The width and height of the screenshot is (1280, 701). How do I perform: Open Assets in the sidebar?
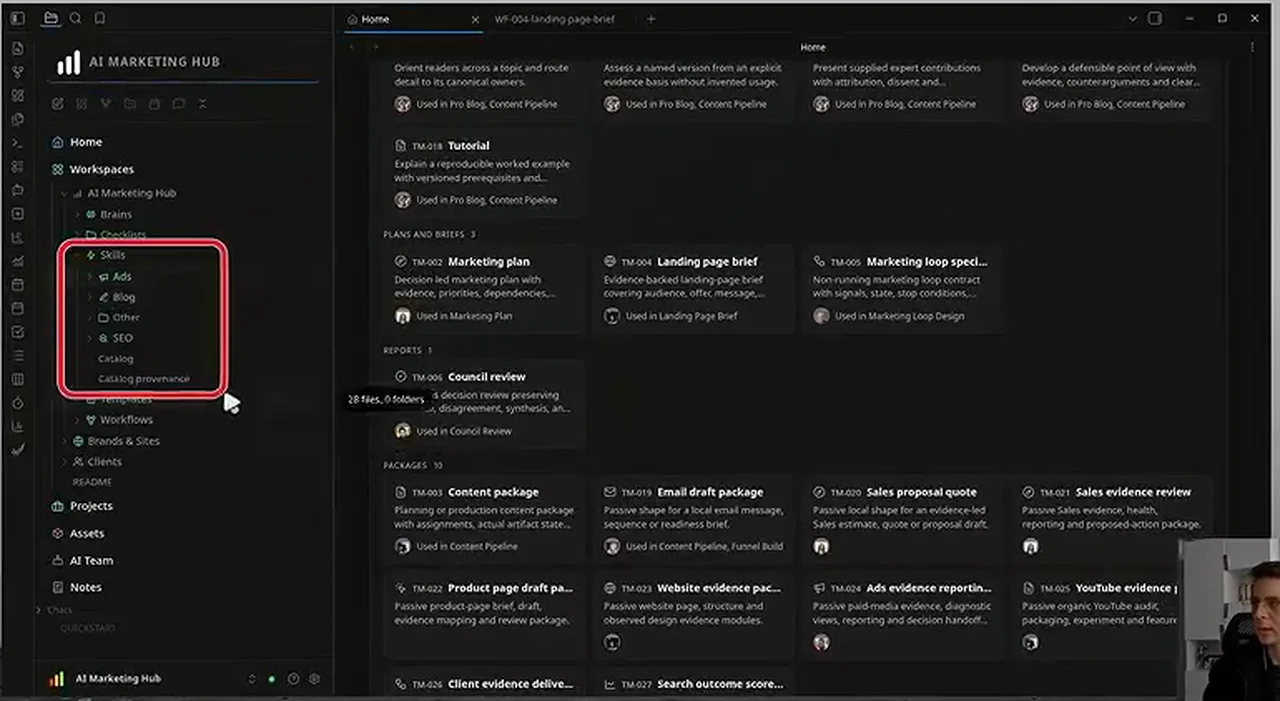pyautogui.click(x=87, y=533)
